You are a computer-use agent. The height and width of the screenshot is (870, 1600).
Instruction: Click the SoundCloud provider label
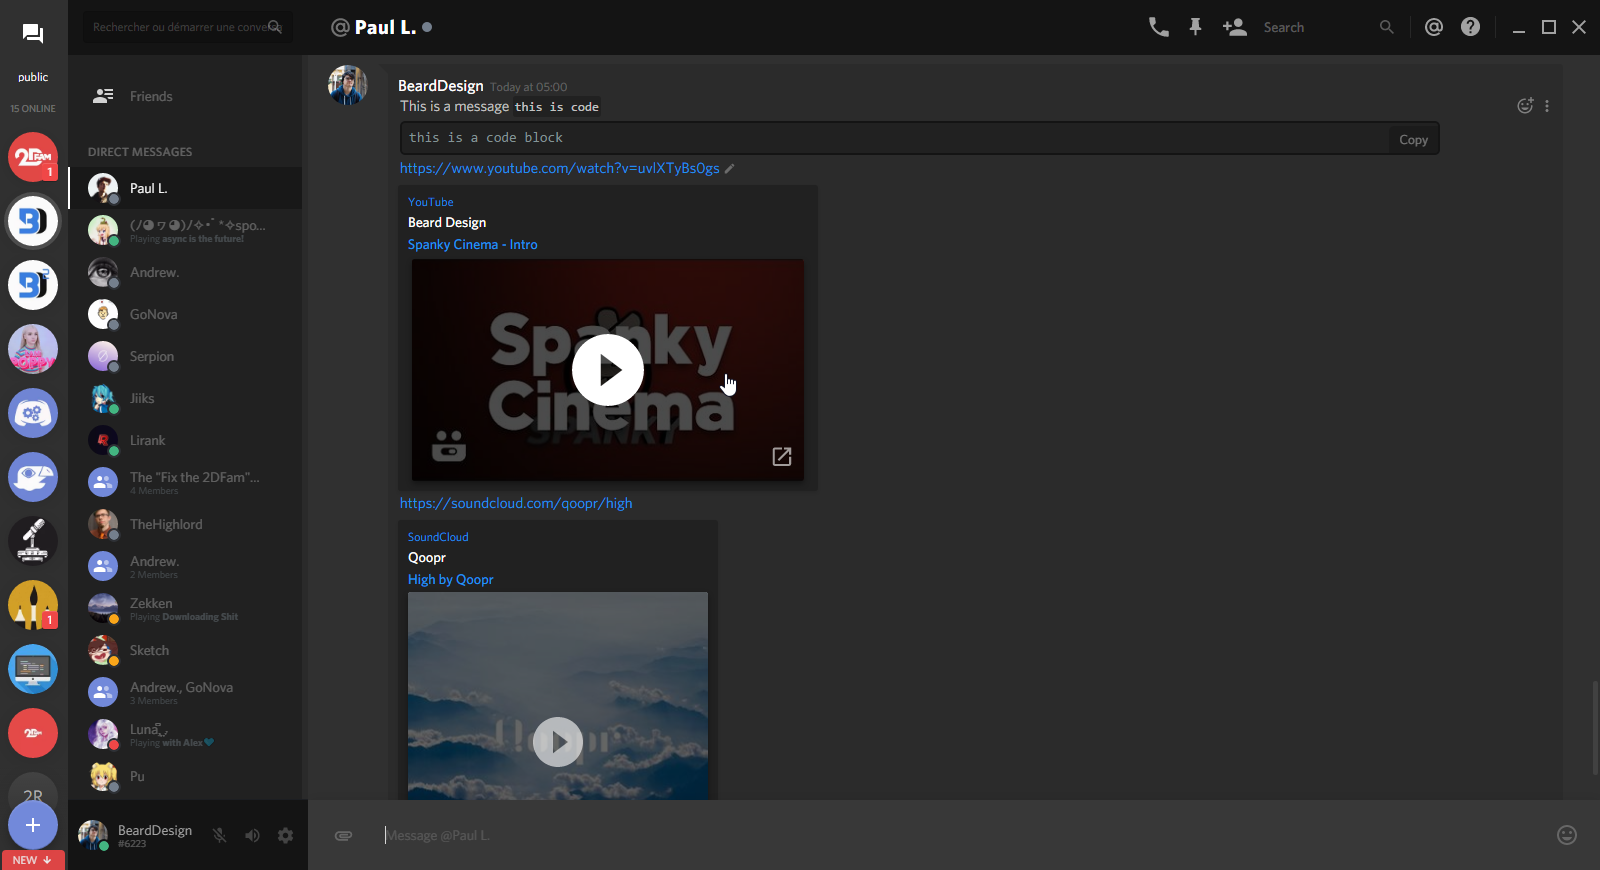coord(438,537)
